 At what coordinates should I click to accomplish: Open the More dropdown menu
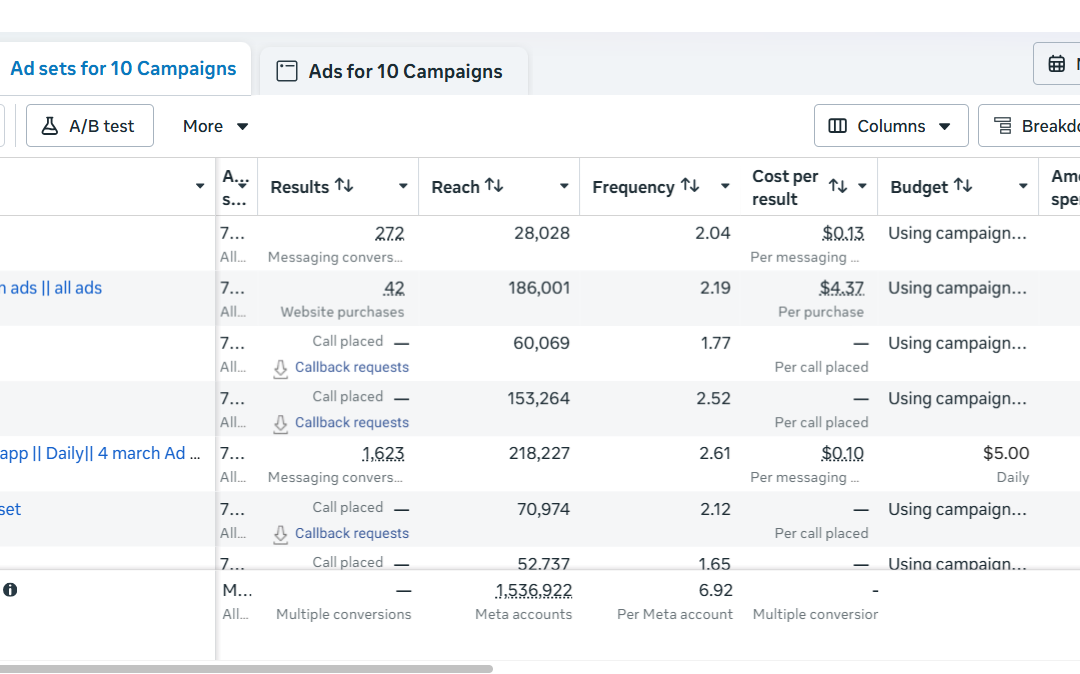click(215, 126)
